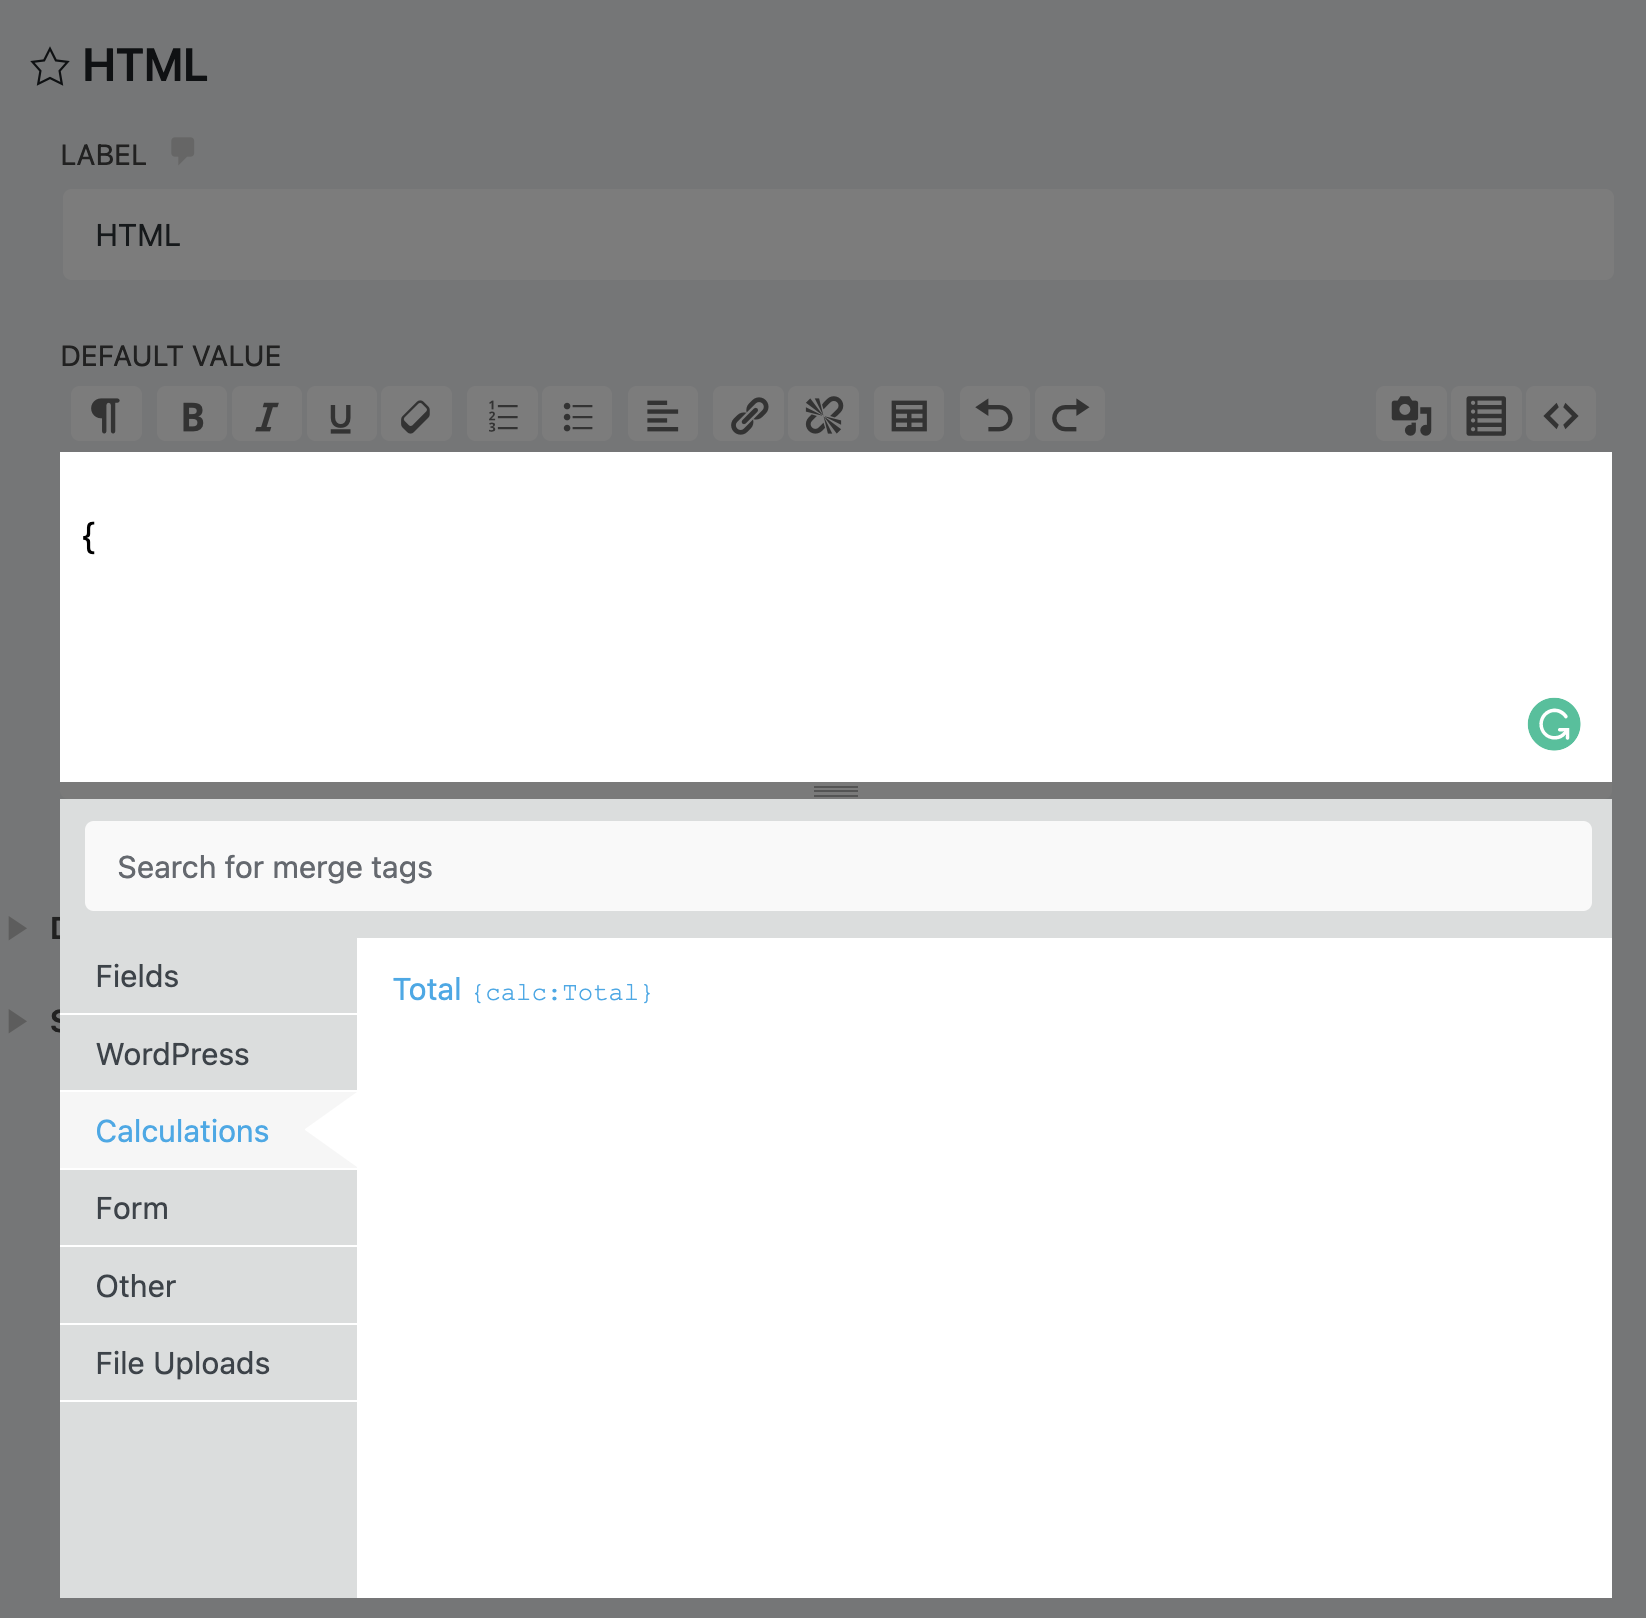Open the text alignment tool
The height and width of the screenshot is (1618, 1646).
click(662, 414)
